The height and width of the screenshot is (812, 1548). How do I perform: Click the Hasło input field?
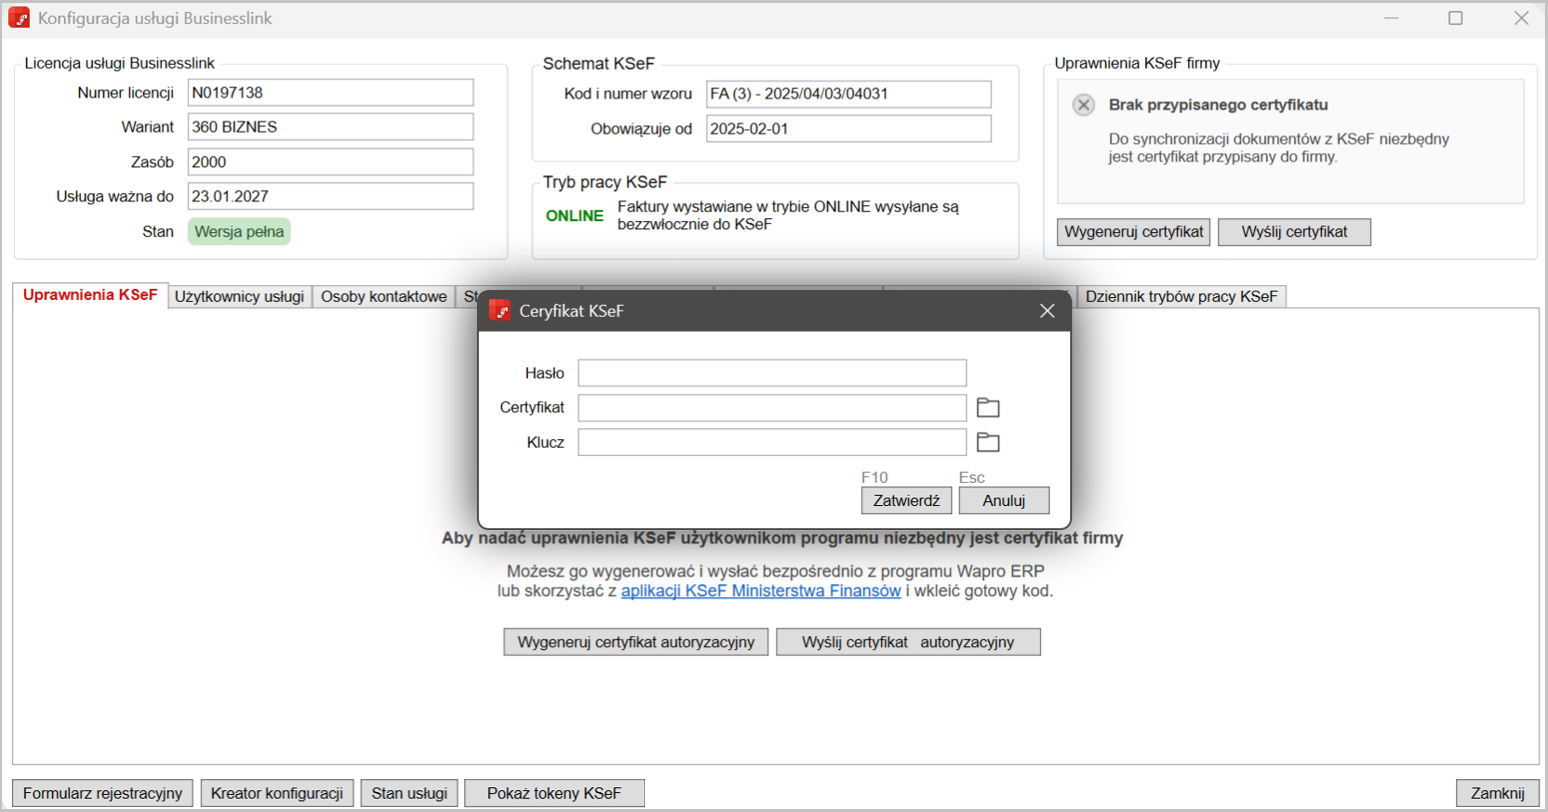click(771, 373)
